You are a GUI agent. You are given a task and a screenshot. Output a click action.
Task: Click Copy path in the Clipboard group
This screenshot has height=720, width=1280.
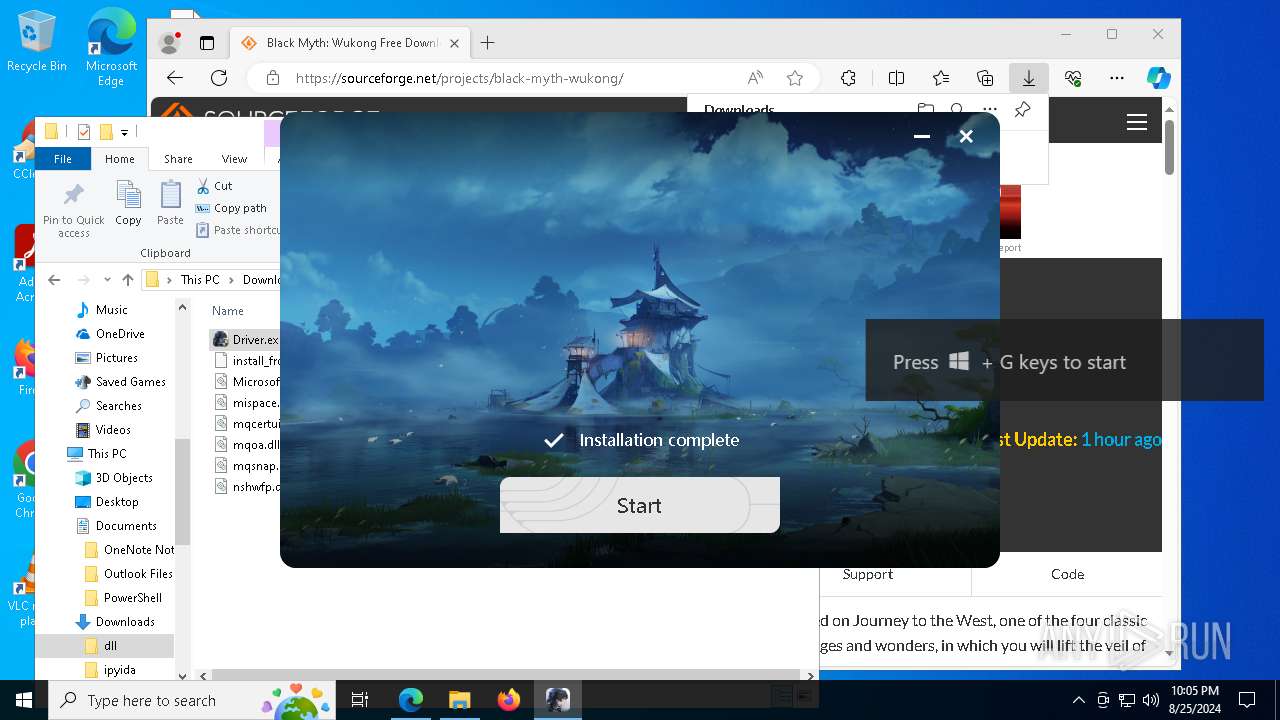[231, 208]
